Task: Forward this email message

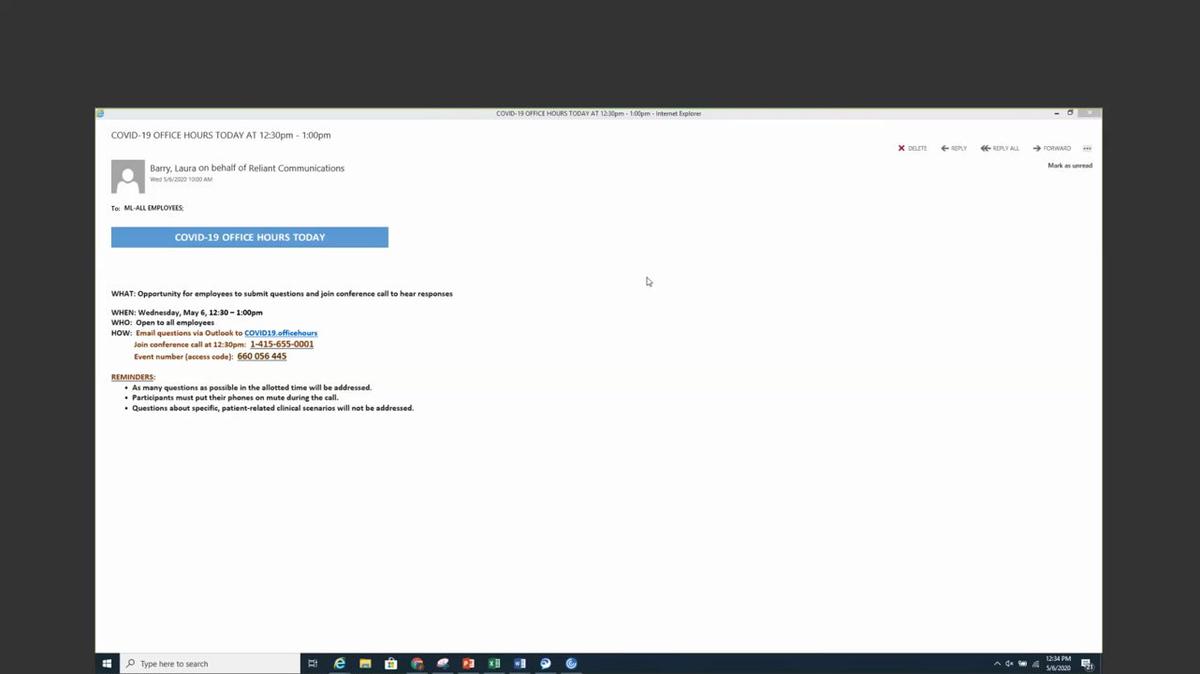Action: [1052, 148]
